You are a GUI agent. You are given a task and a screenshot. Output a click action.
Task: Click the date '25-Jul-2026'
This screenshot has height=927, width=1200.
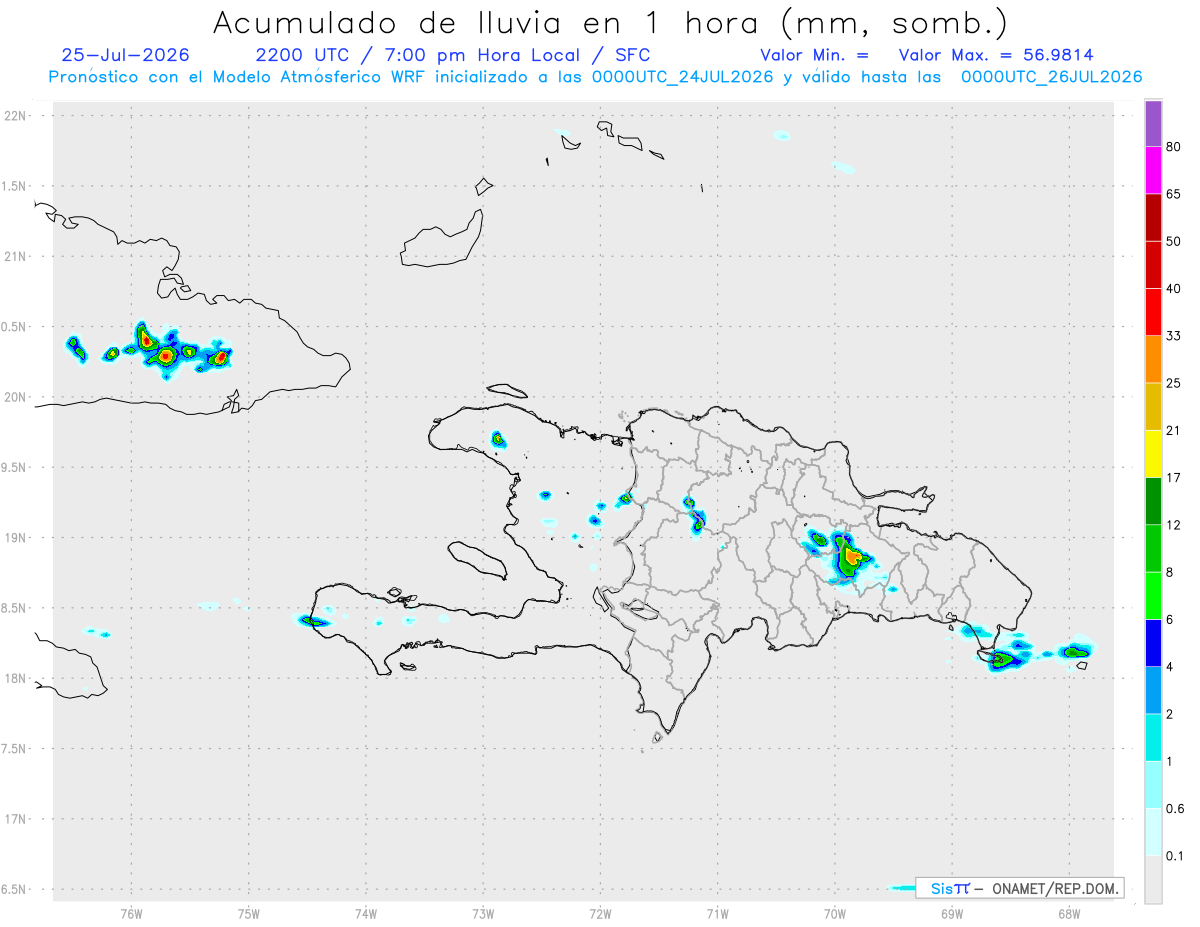click(x=125, y=55)
